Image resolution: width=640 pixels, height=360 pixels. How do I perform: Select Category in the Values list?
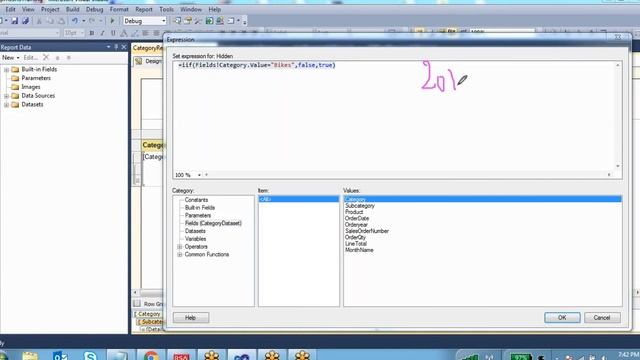pyautogui.click(x=483, y=199)
